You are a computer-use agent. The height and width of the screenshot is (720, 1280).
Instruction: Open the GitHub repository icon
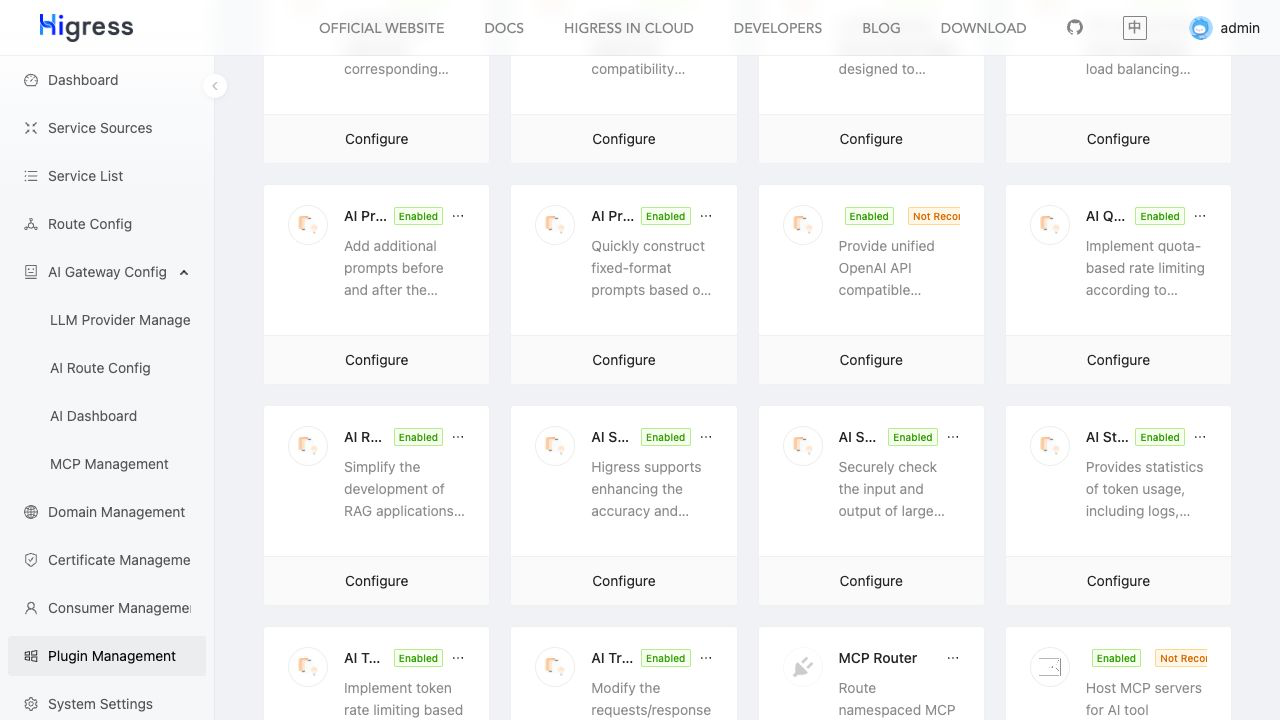(1075, 27)
